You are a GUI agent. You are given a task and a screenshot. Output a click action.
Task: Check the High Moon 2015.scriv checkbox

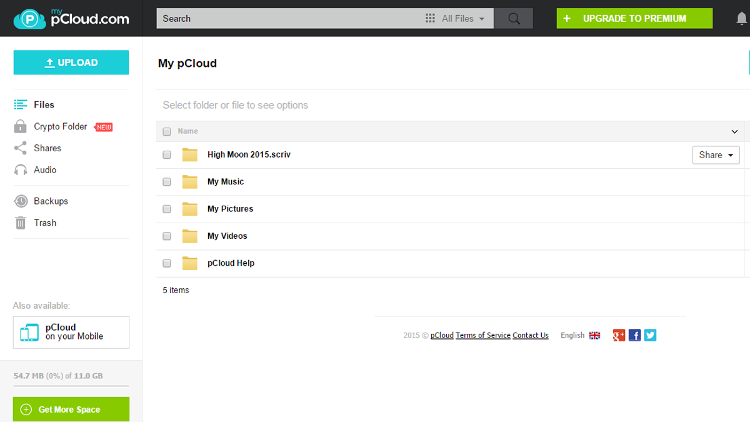click(166, 155)
